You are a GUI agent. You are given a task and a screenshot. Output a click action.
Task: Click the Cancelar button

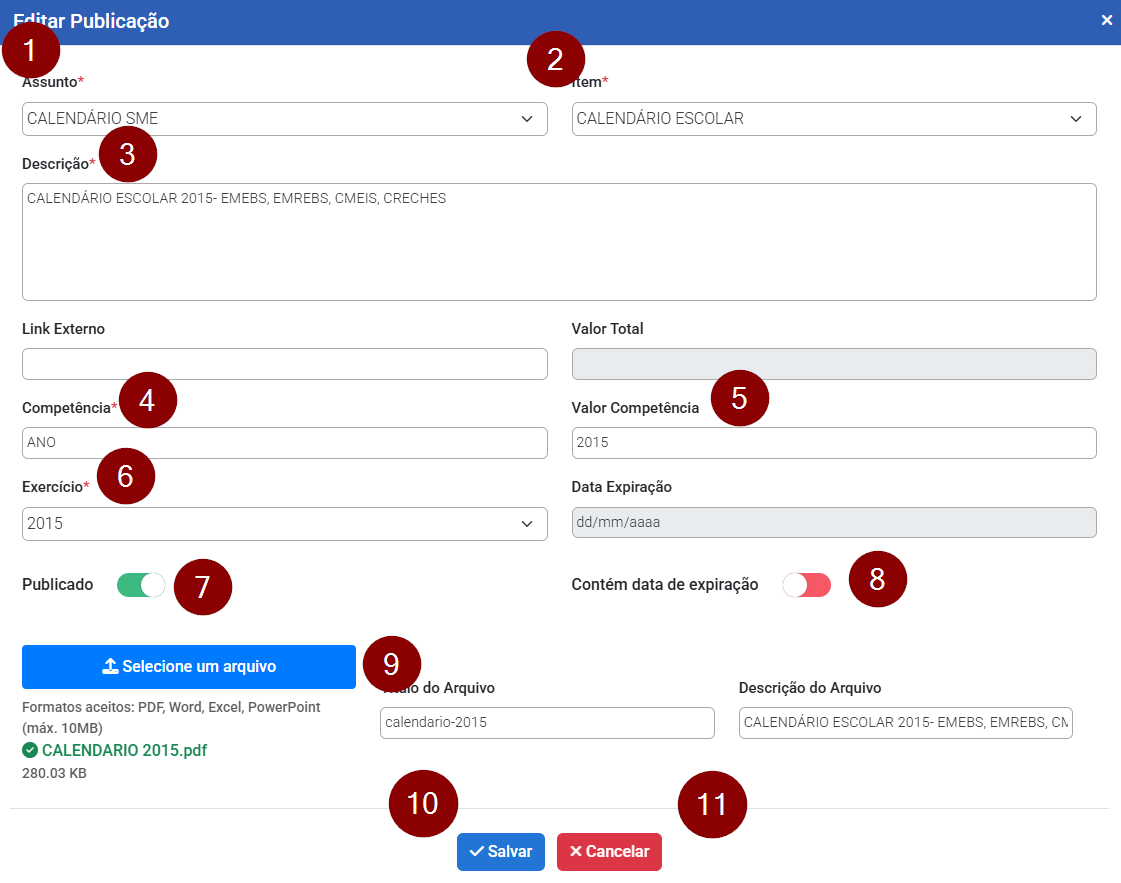609,852
